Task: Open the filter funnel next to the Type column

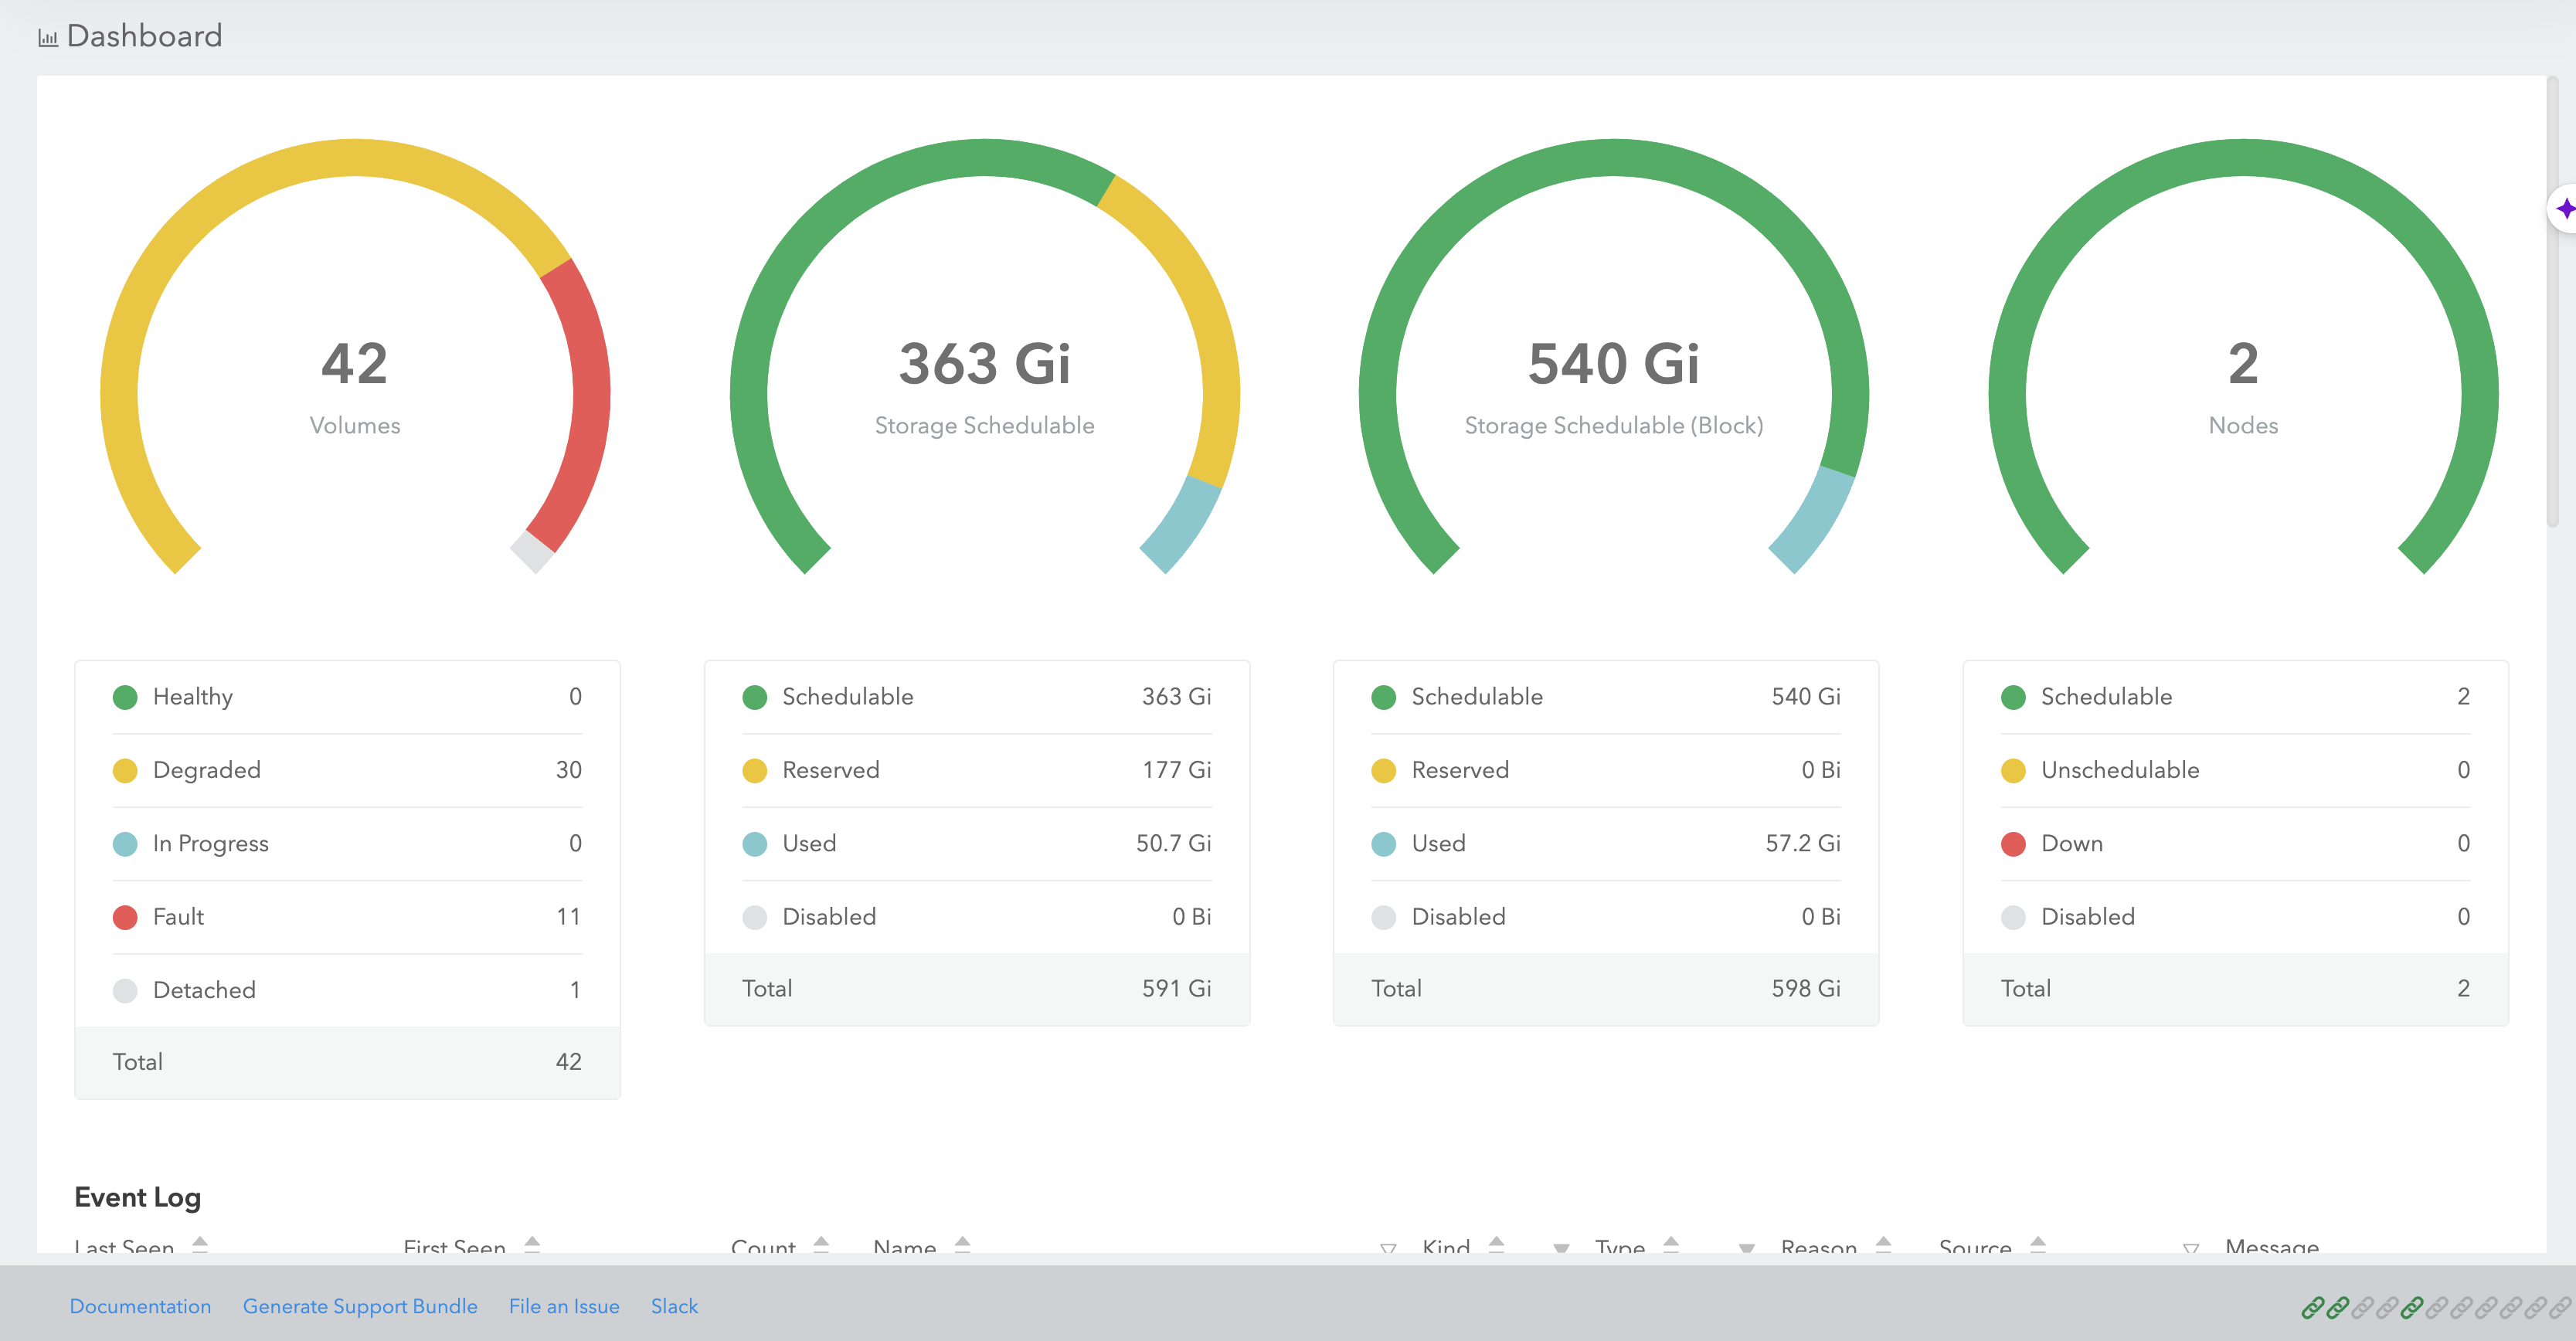Action: [1746, 1249]
